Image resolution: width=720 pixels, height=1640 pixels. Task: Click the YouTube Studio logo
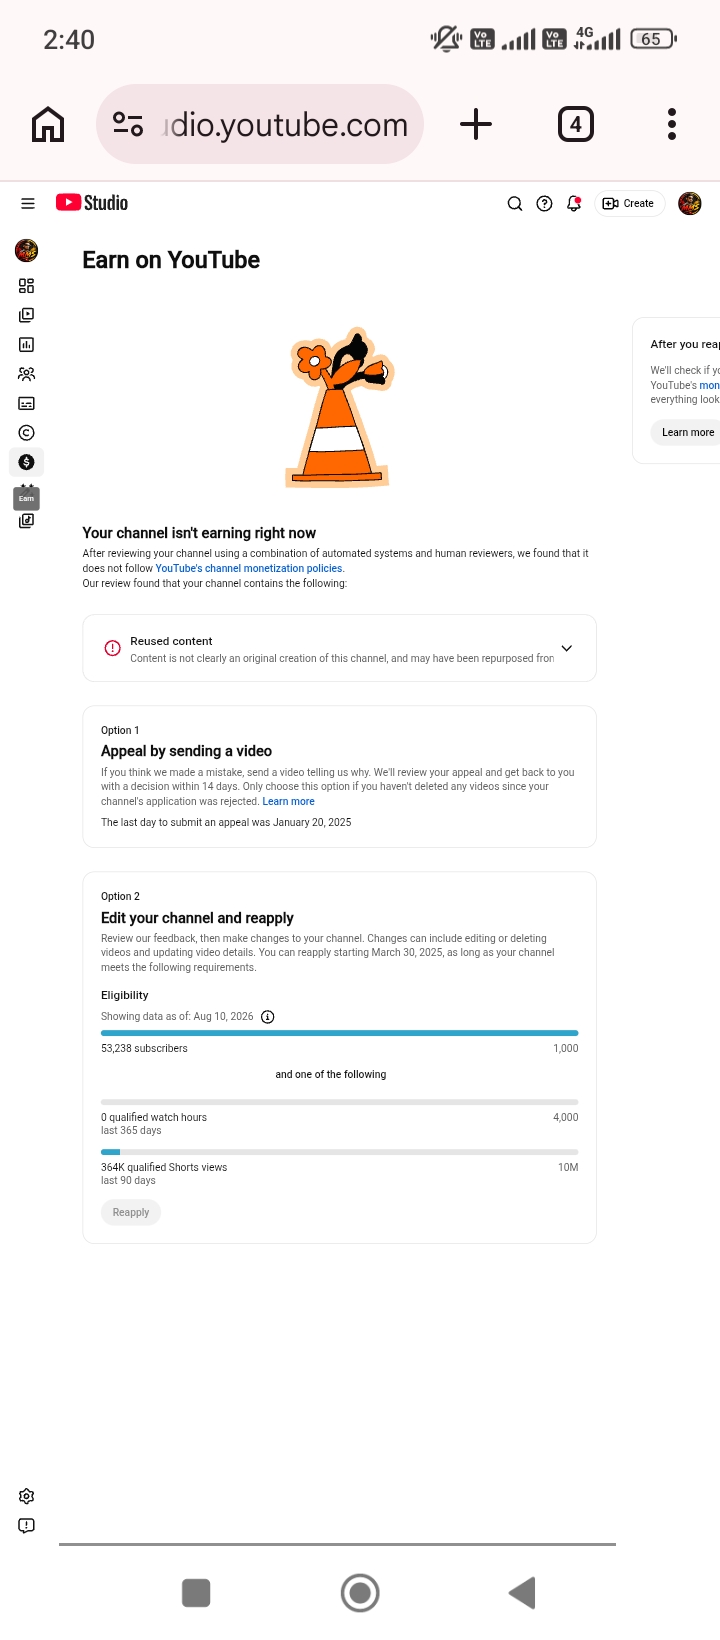(92, 203)
